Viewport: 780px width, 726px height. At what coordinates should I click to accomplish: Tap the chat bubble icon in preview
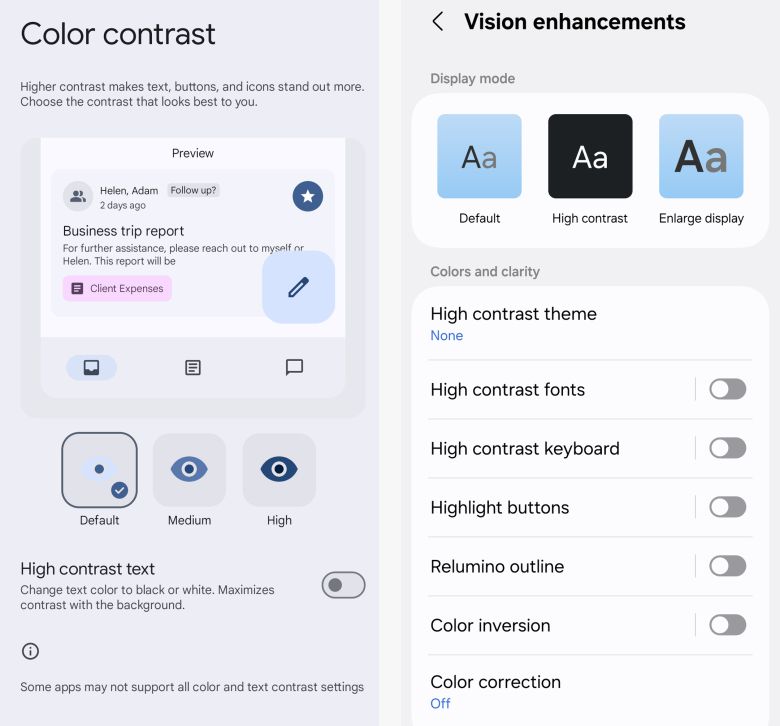(x=294, y=367)
